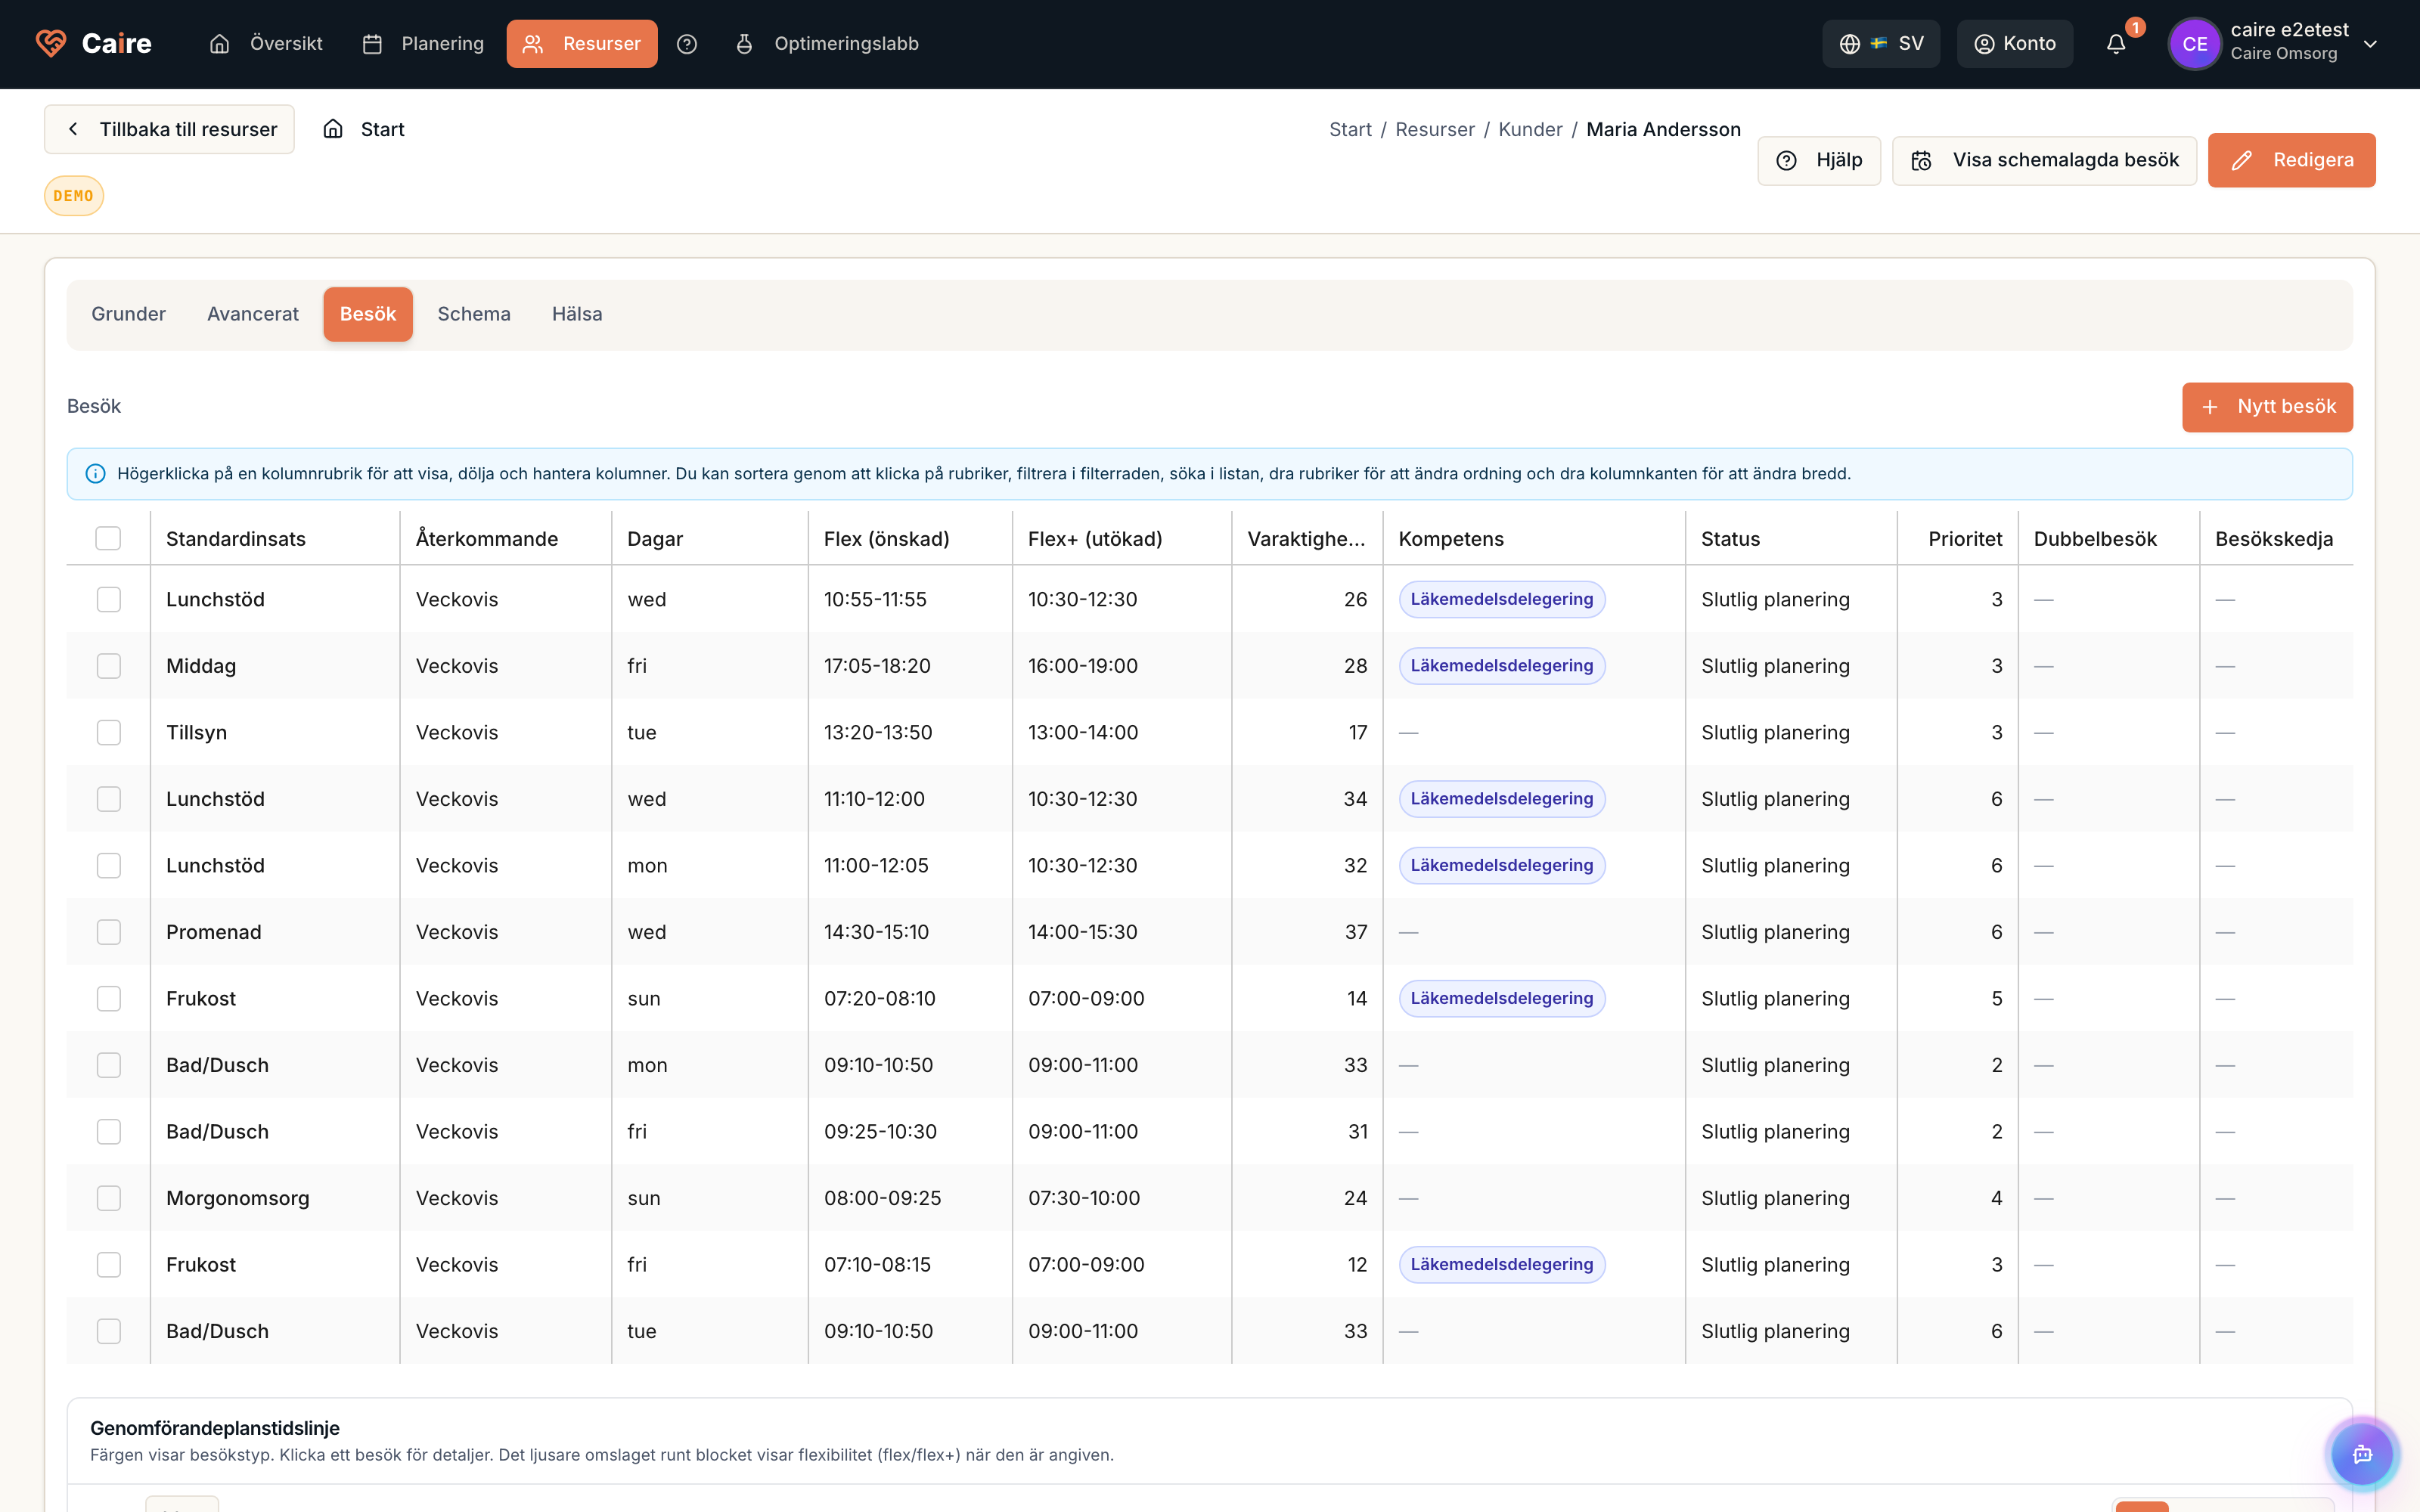The image size is (2420, 1512).
Task: Click the Redigera button
Action: click(2292, 160)
